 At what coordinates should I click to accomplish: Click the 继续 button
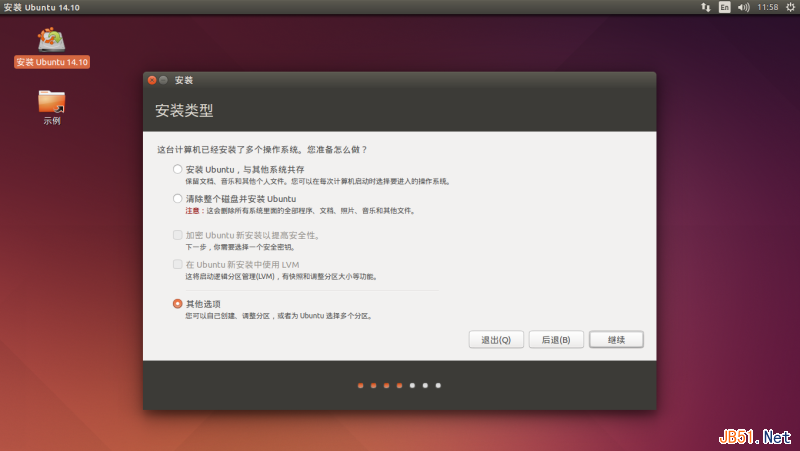pyautogui.click(x=616, y=340)
